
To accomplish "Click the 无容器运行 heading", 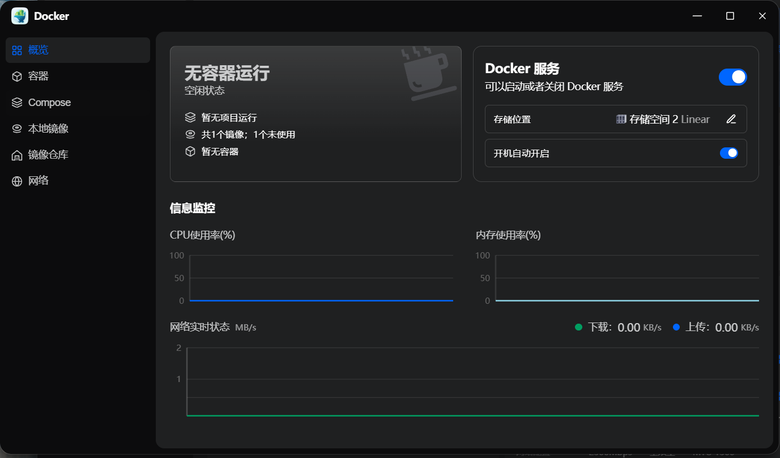I will (x=227, y=73).
